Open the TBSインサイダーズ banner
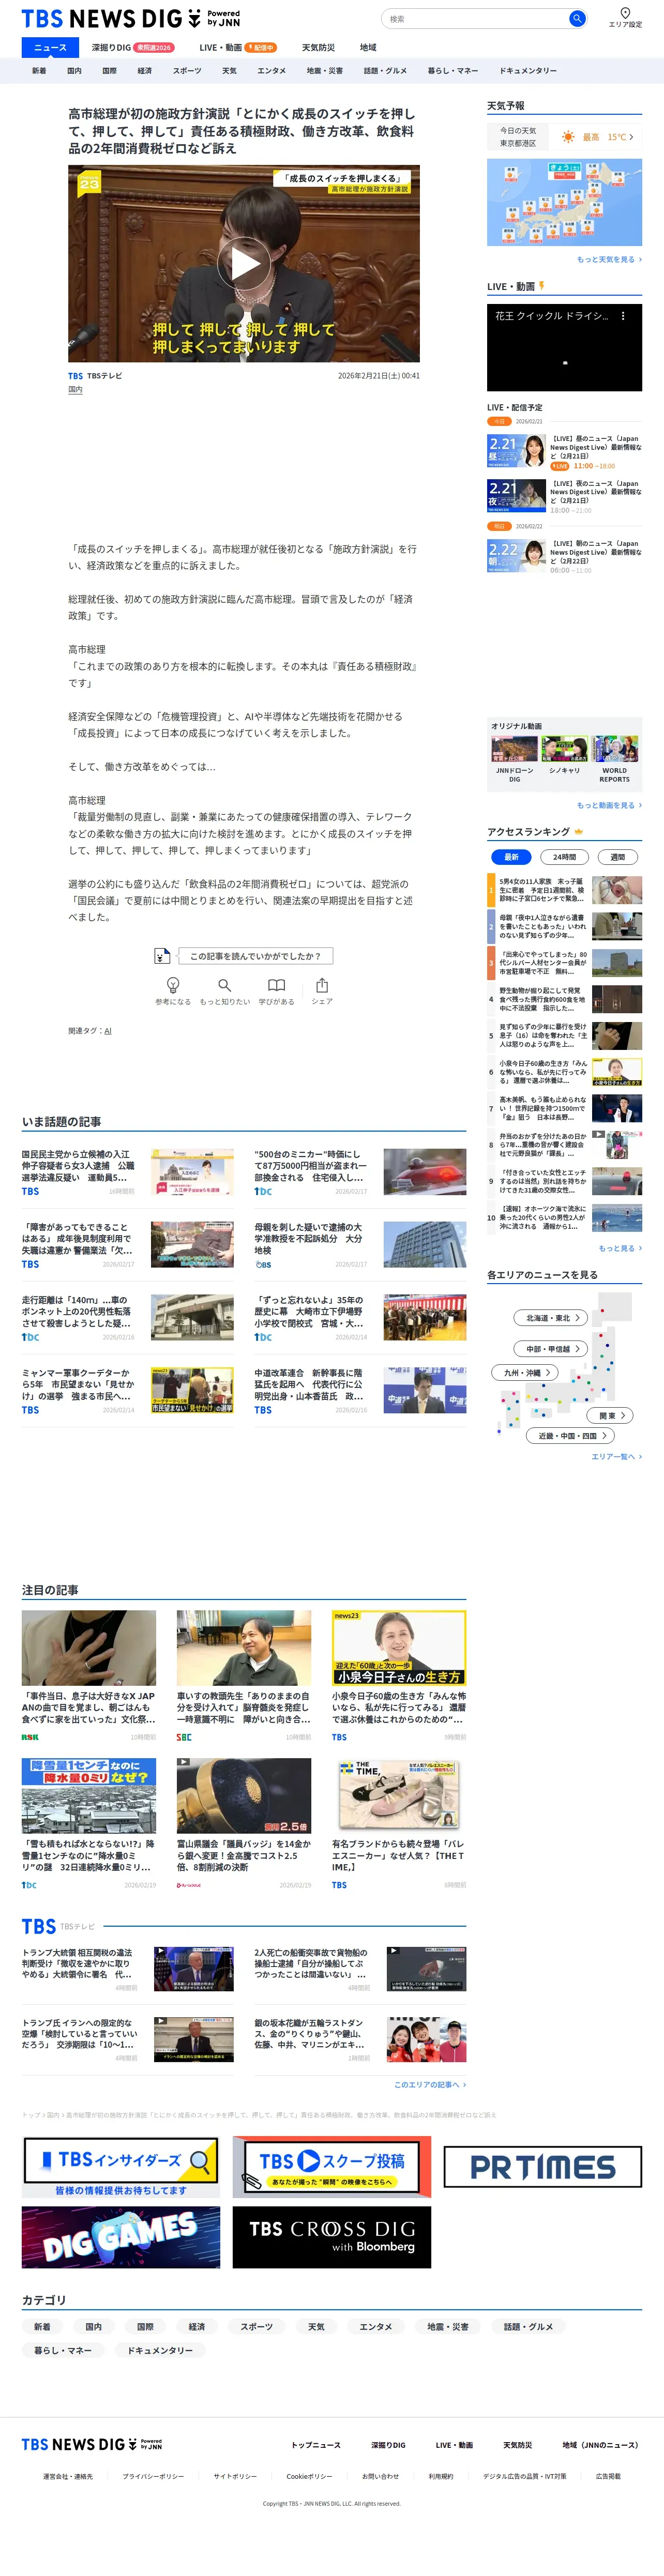Viewport: 664px width, 2576px height. (x=121, y=2167)
